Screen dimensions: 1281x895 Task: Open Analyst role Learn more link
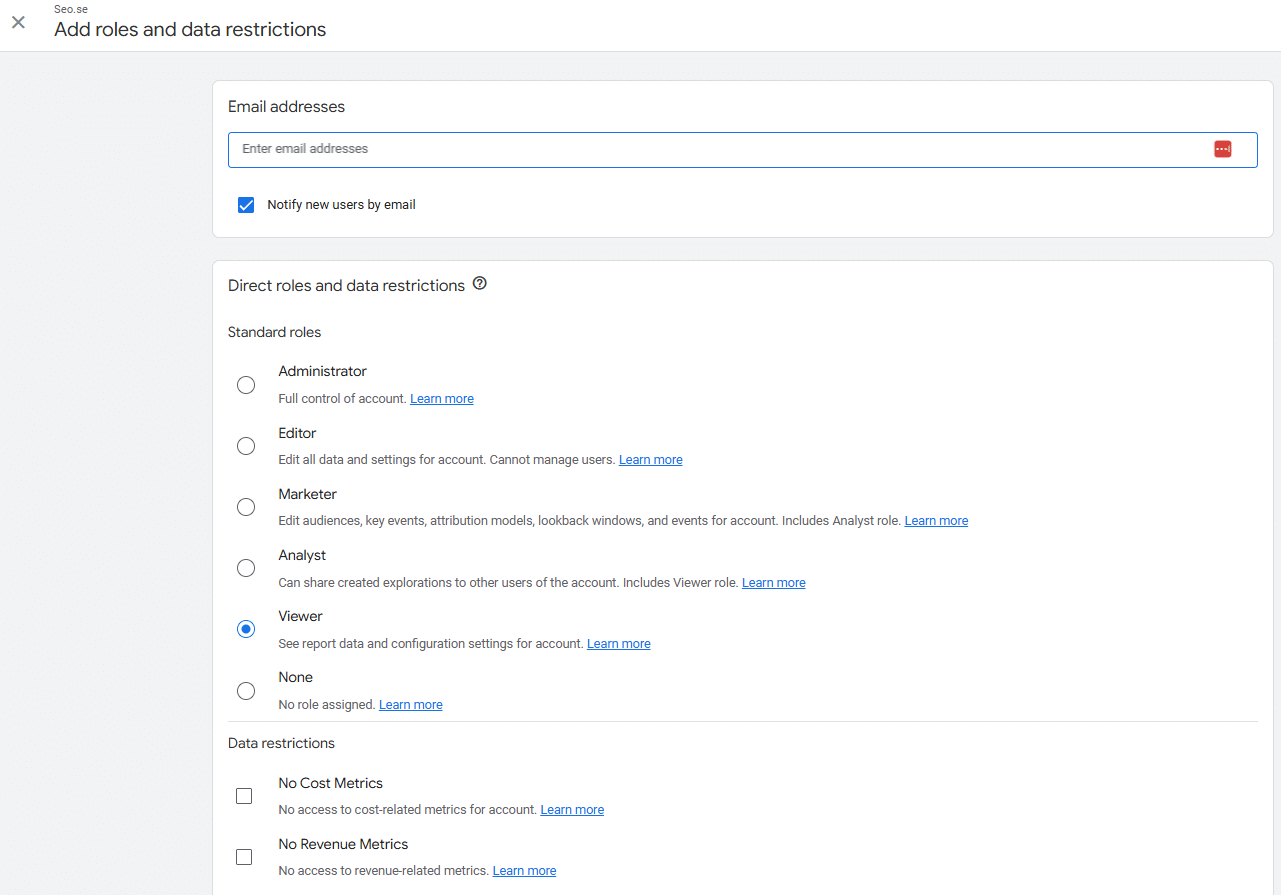773,583
